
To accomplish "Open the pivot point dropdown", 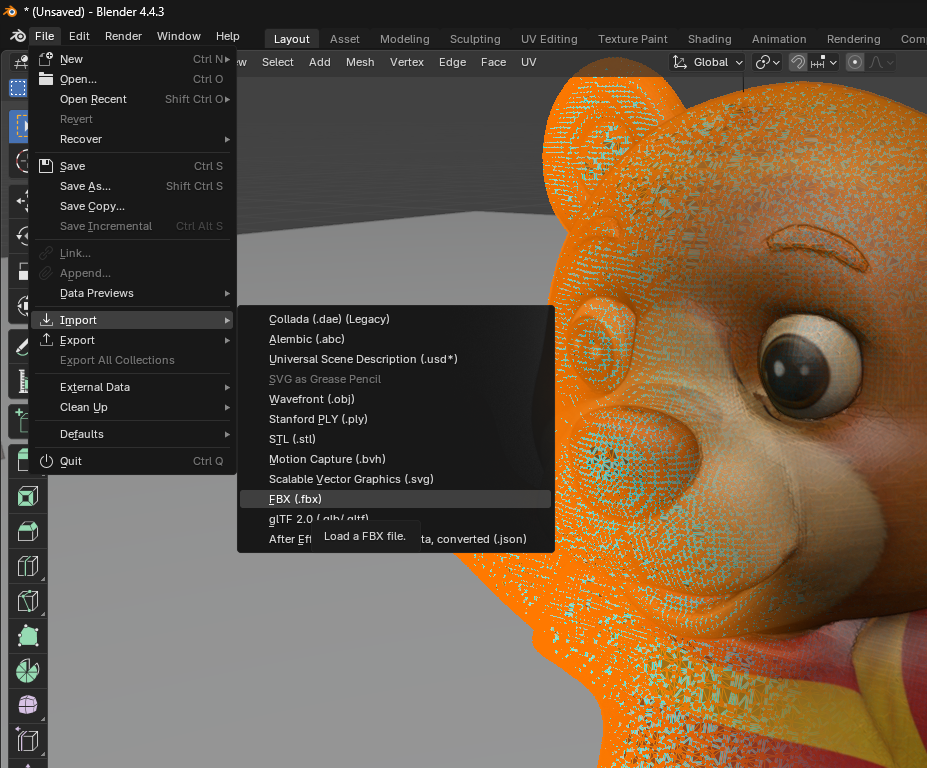I will [x=768, y=62].
